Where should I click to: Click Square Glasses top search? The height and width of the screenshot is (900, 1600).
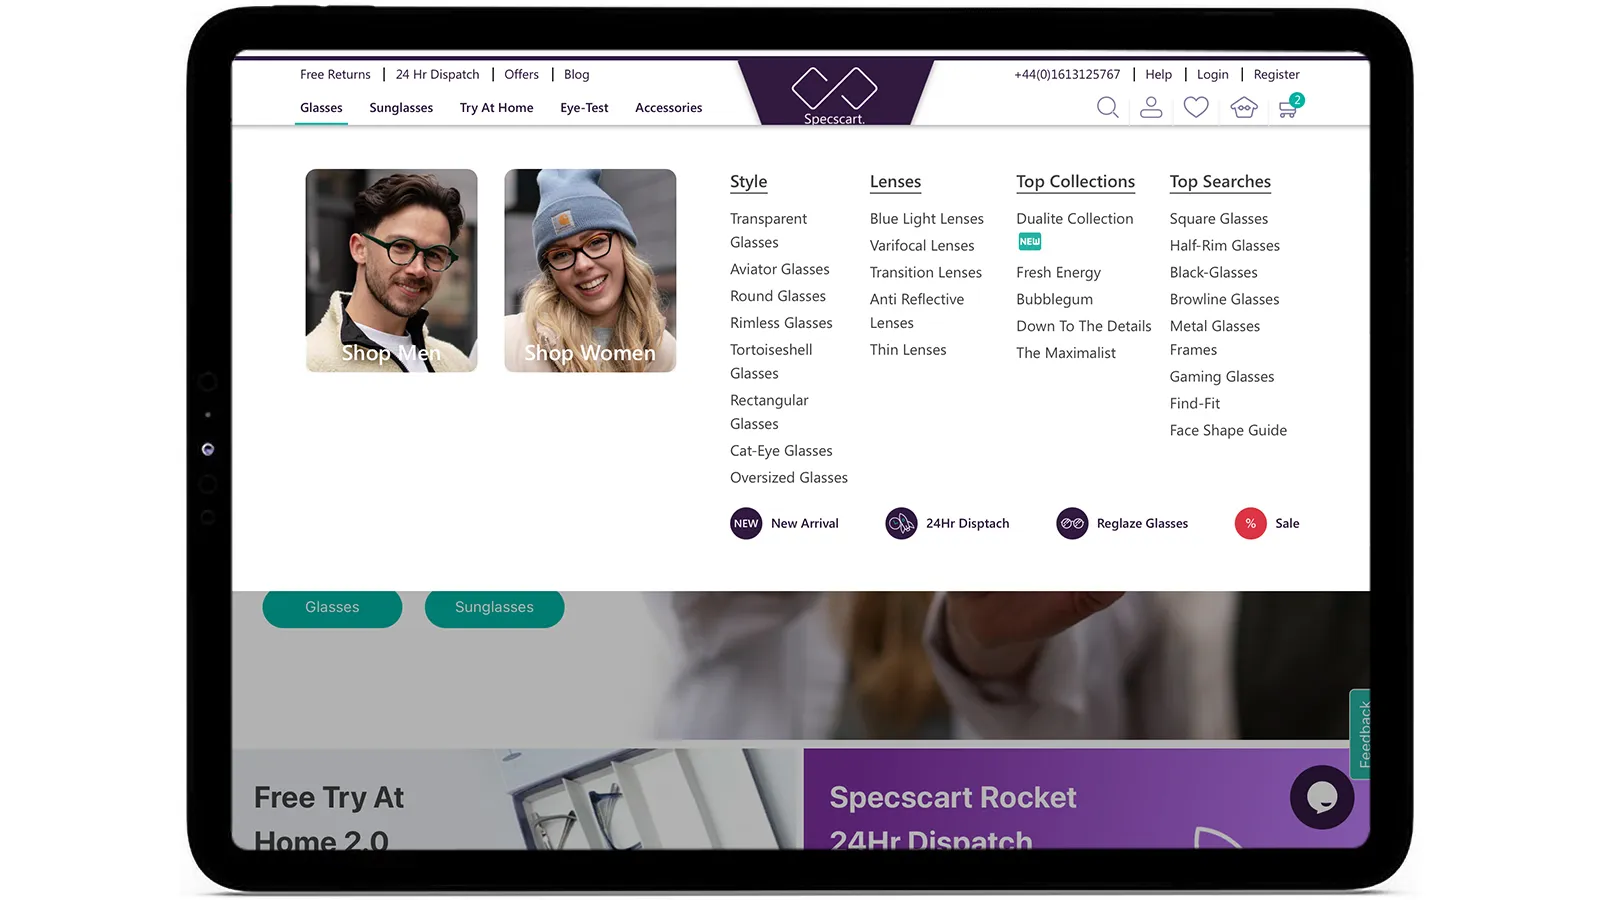(1219, 219)
